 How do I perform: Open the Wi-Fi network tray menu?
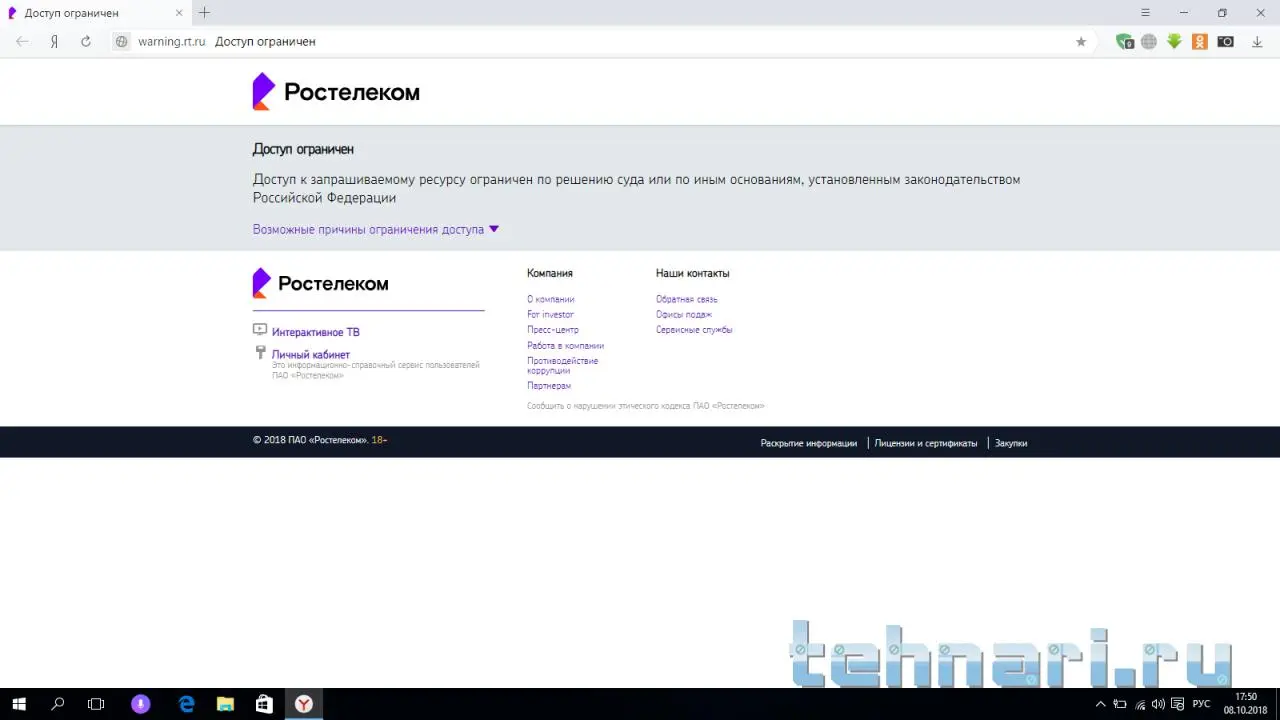(x=1139, y=704)
